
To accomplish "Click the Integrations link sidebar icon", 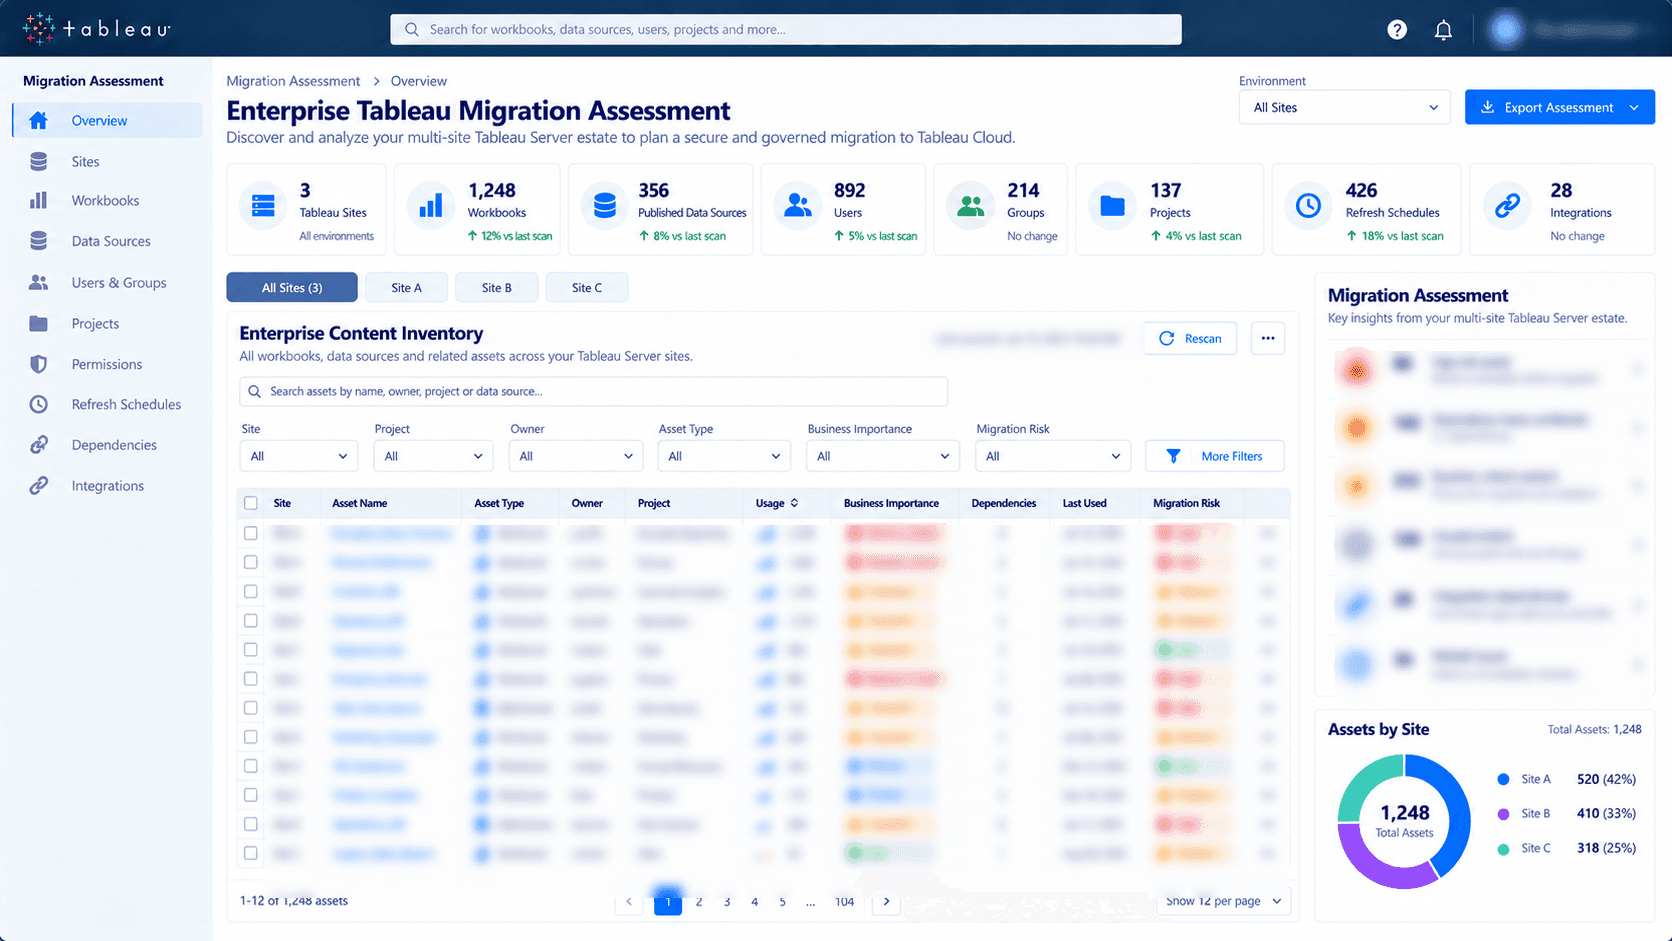I will [x=38, y=486].
